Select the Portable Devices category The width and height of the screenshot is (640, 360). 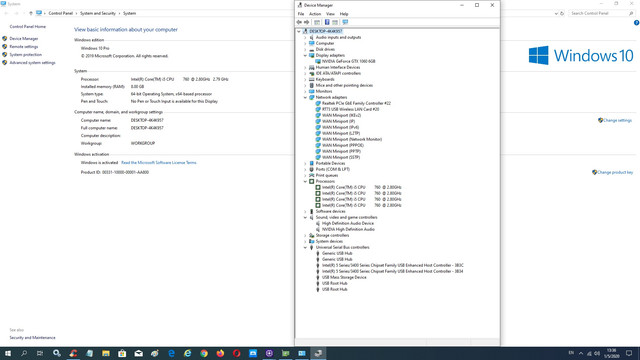click(330, 163)
